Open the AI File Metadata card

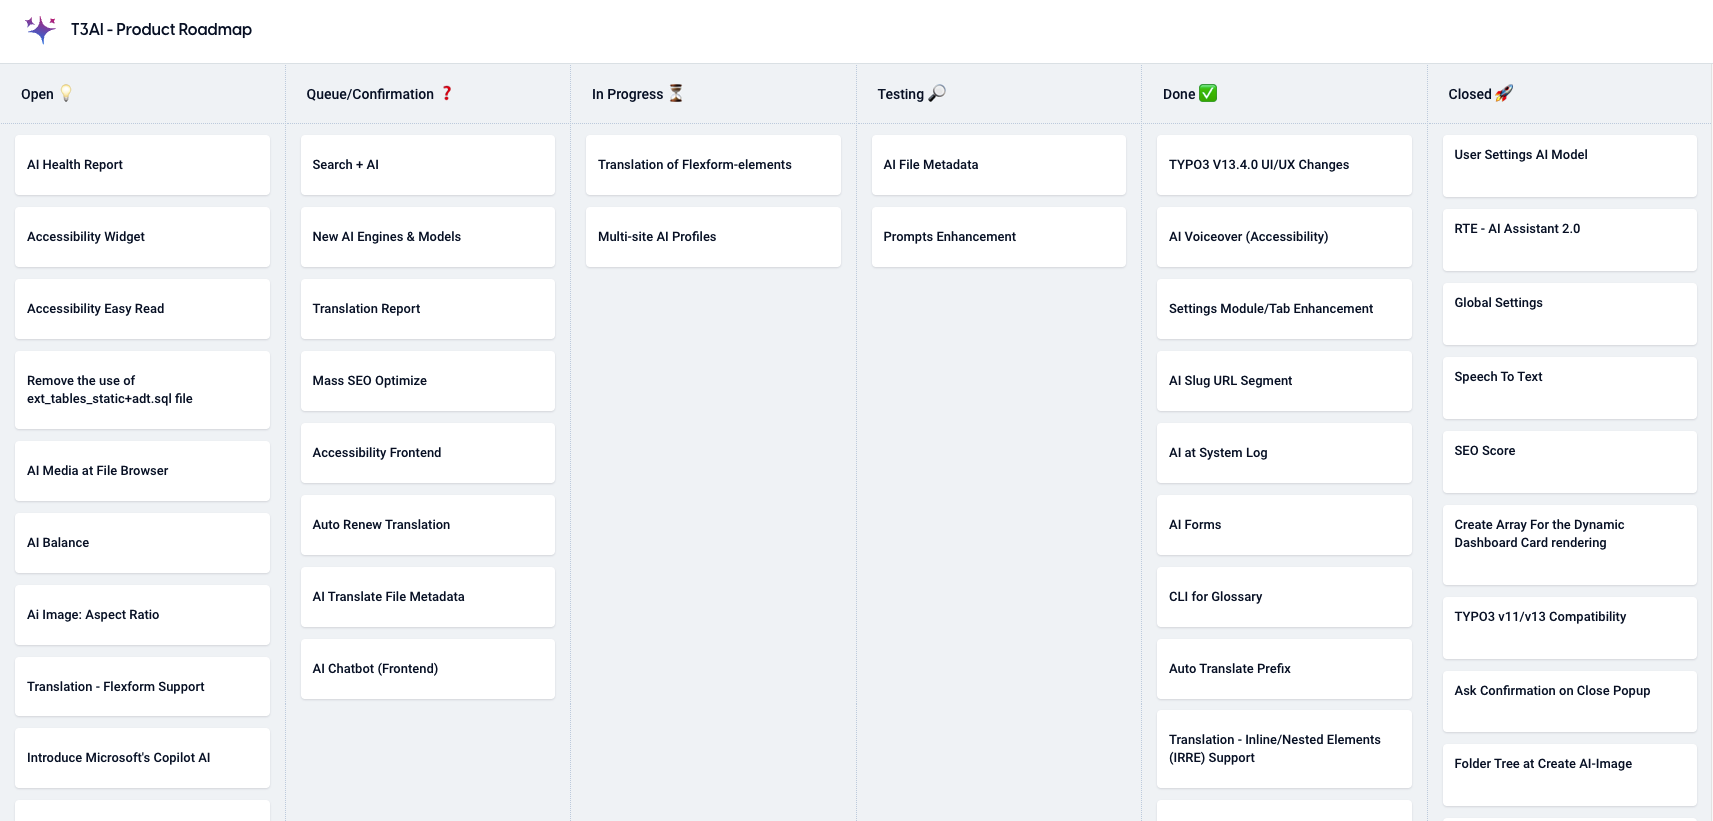(x=999, y=165)
